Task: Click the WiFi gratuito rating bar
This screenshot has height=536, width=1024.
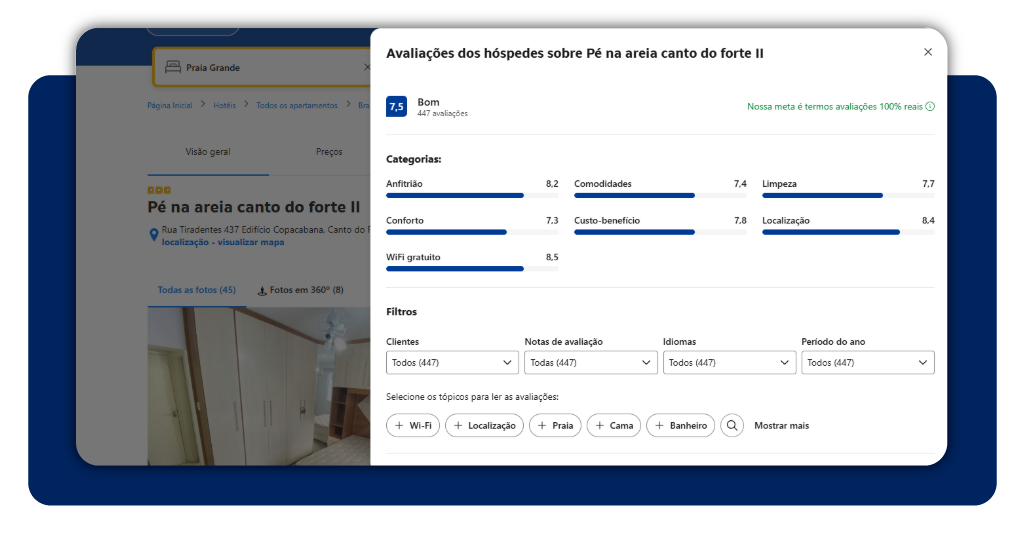Action: click(x=472, y=268)
